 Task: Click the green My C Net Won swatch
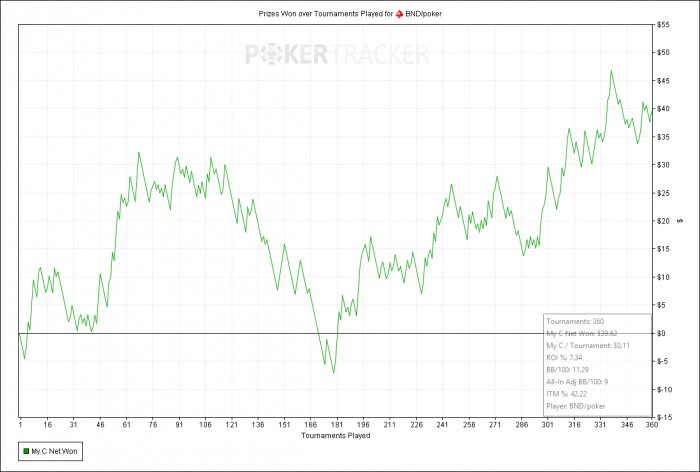click(x=26, y=451)
